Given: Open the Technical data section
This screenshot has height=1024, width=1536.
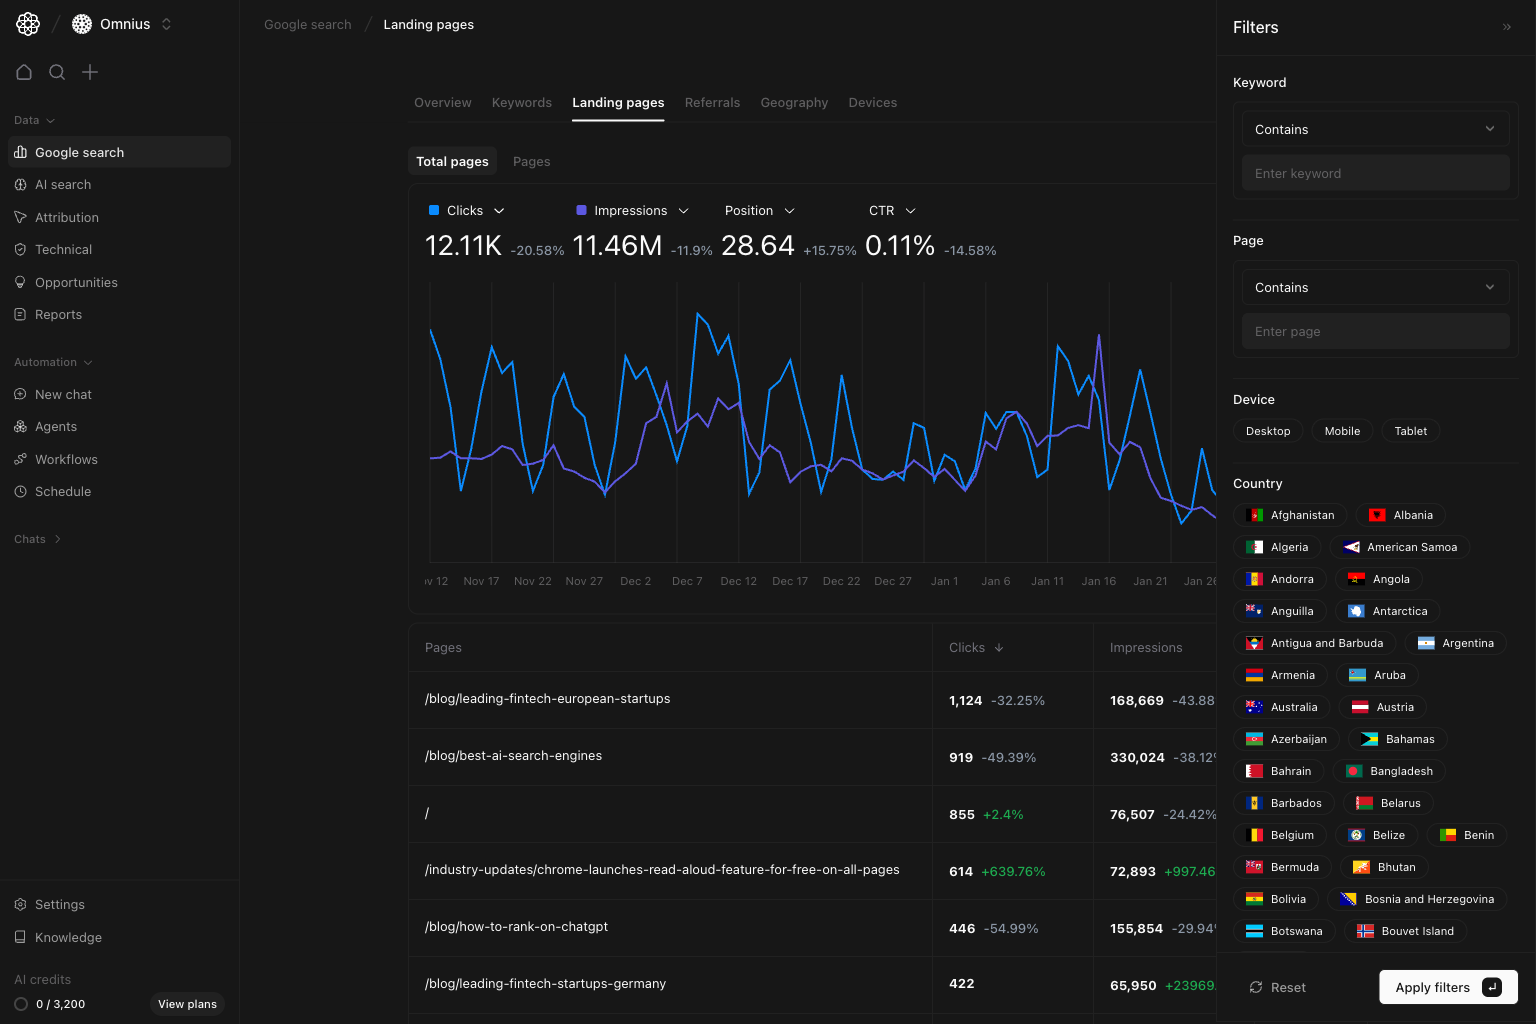Looking at the screenshot, I should point(64,249).
